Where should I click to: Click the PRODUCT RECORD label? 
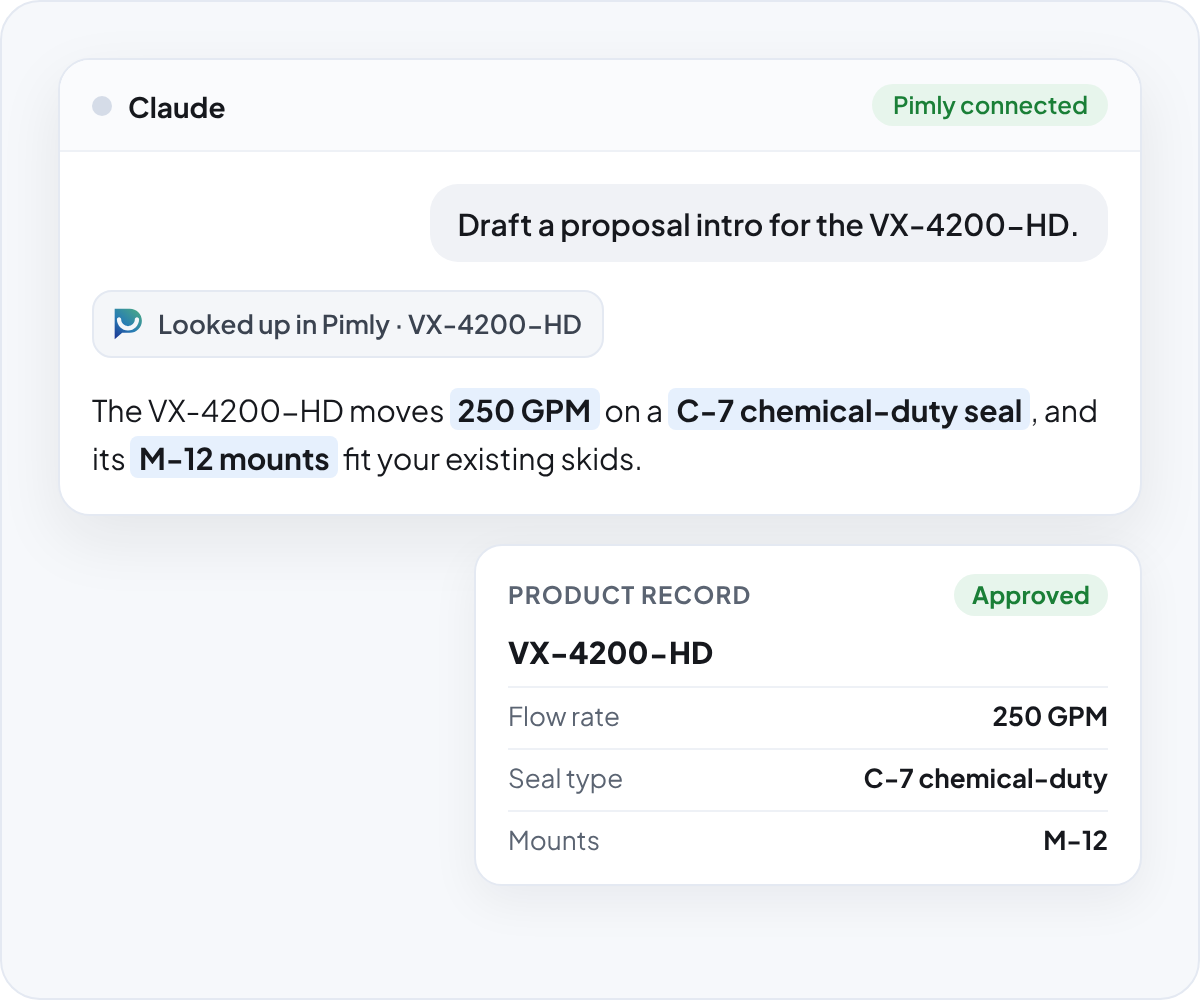(x=629, y=595)
